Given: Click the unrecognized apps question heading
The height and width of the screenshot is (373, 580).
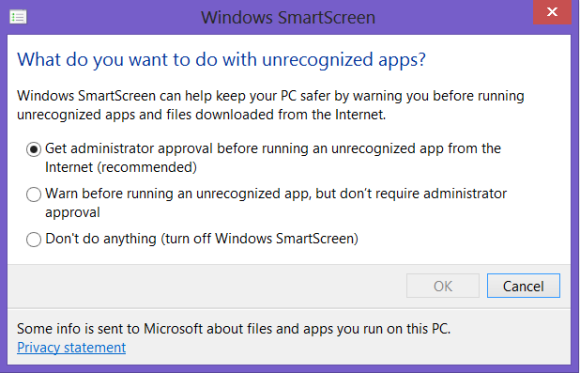Looking at the screenshot, I should pos(222,60).
